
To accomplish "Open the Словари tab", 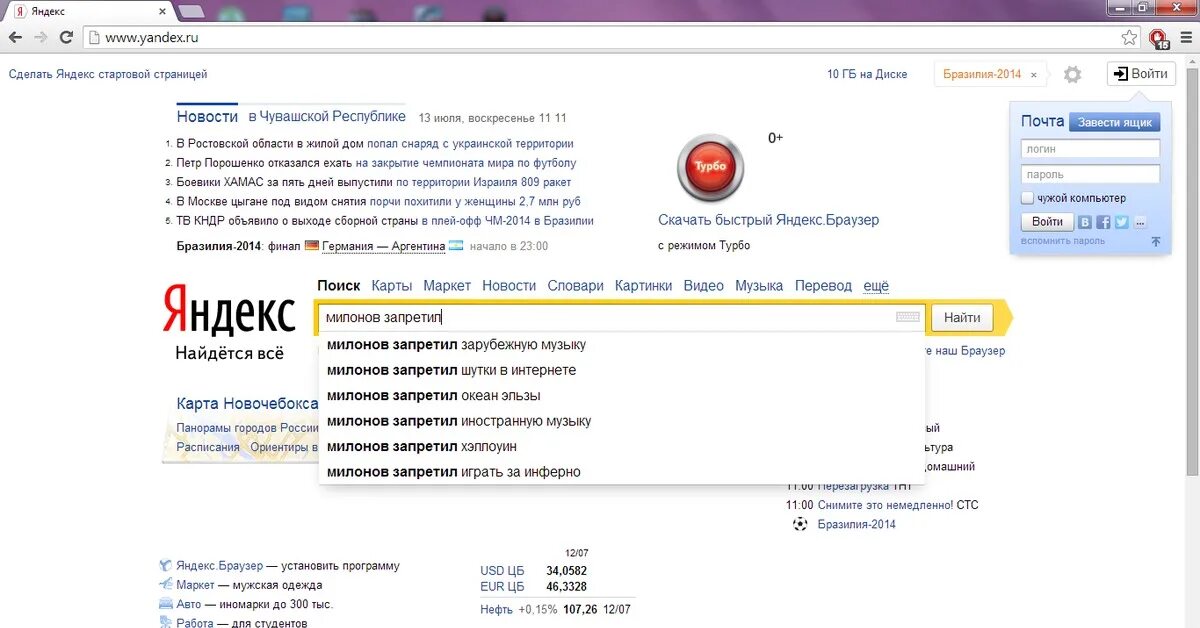I will click(576, 286).
